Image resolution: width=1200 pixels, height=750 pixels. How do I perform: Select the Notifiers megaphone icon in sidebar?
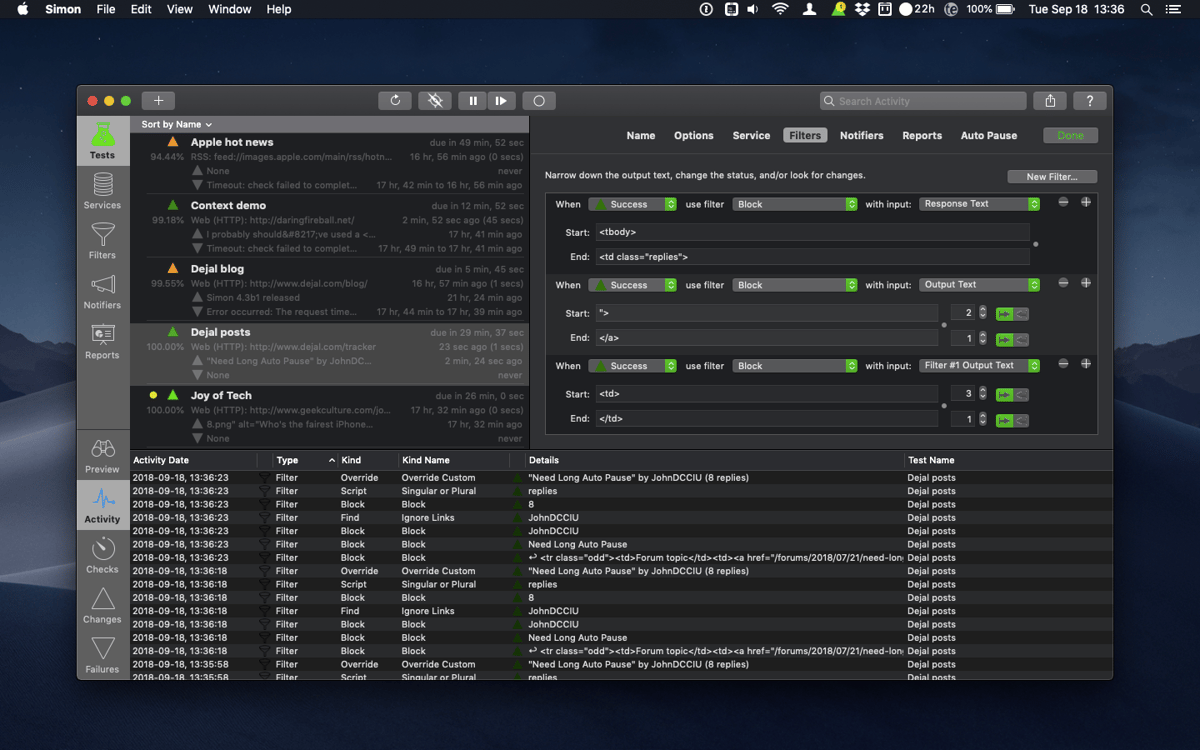[x=102, y=290]
